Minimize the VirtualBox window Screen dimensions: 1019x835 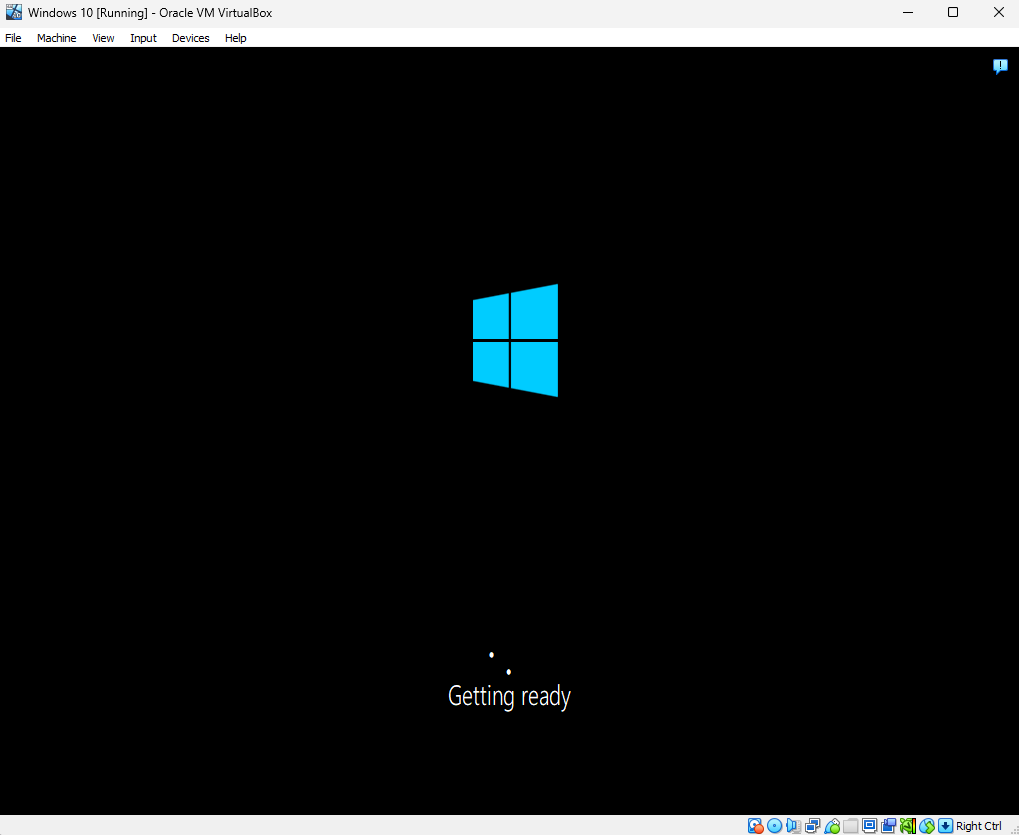click(x=908, y=12)
